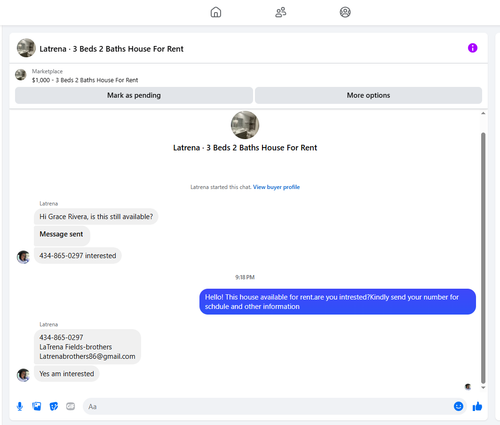The width and height of the screenshot is (500, 425).
Task: Open the GIF picker icon
Action: point(70,406)
